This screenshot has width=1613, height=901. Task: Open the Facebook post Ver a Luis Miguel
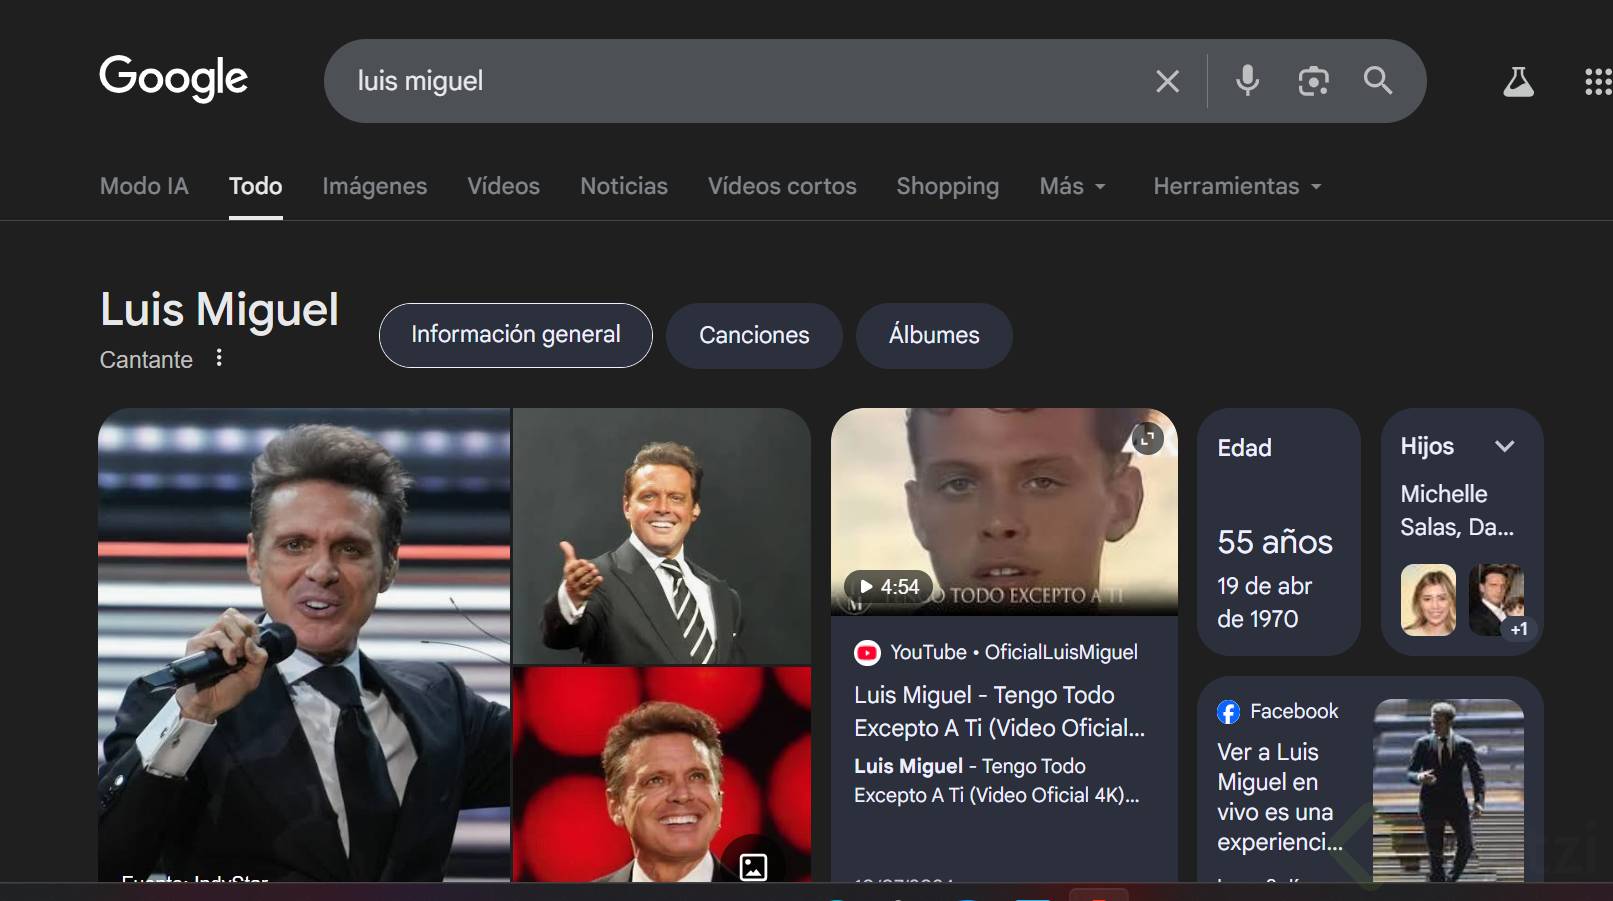[x=1279, y=797]
